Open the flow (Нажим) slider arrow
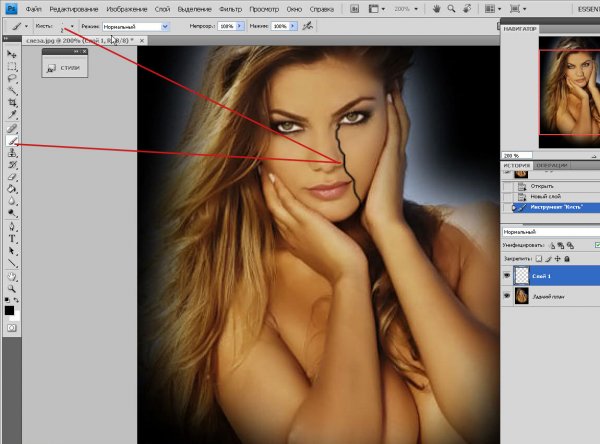 (x=293, y=26)
